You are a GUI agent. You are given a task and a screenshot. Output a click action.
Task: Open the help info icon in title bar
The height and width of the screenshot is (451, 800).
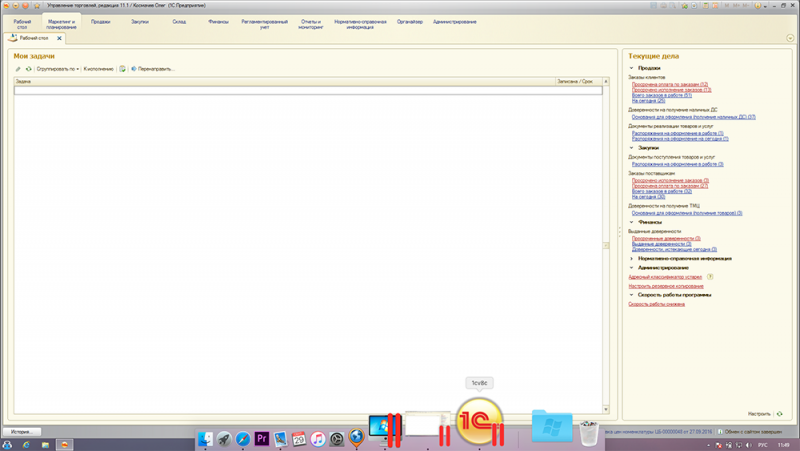pyautogui.click(x=758, y=6)
